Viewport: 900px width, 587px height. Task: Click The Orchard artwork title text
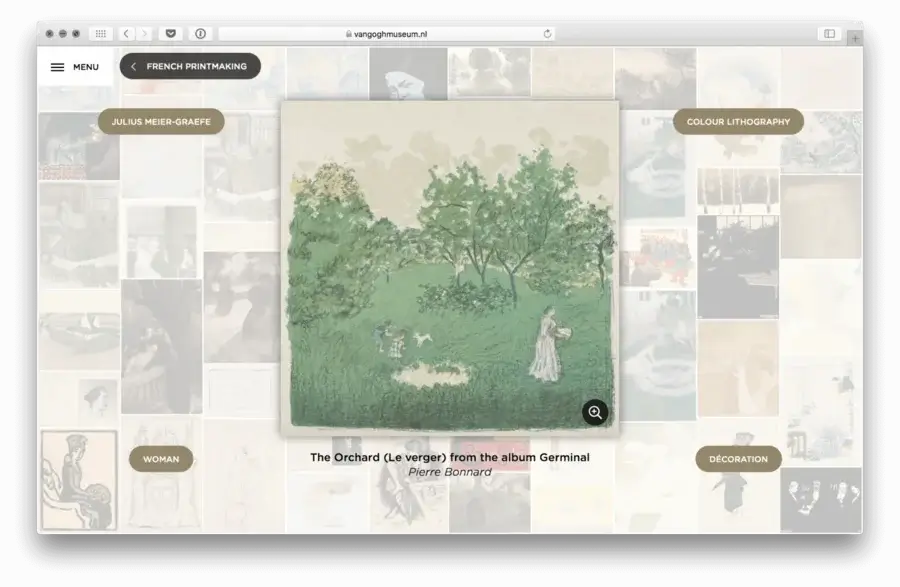point(449,457)
